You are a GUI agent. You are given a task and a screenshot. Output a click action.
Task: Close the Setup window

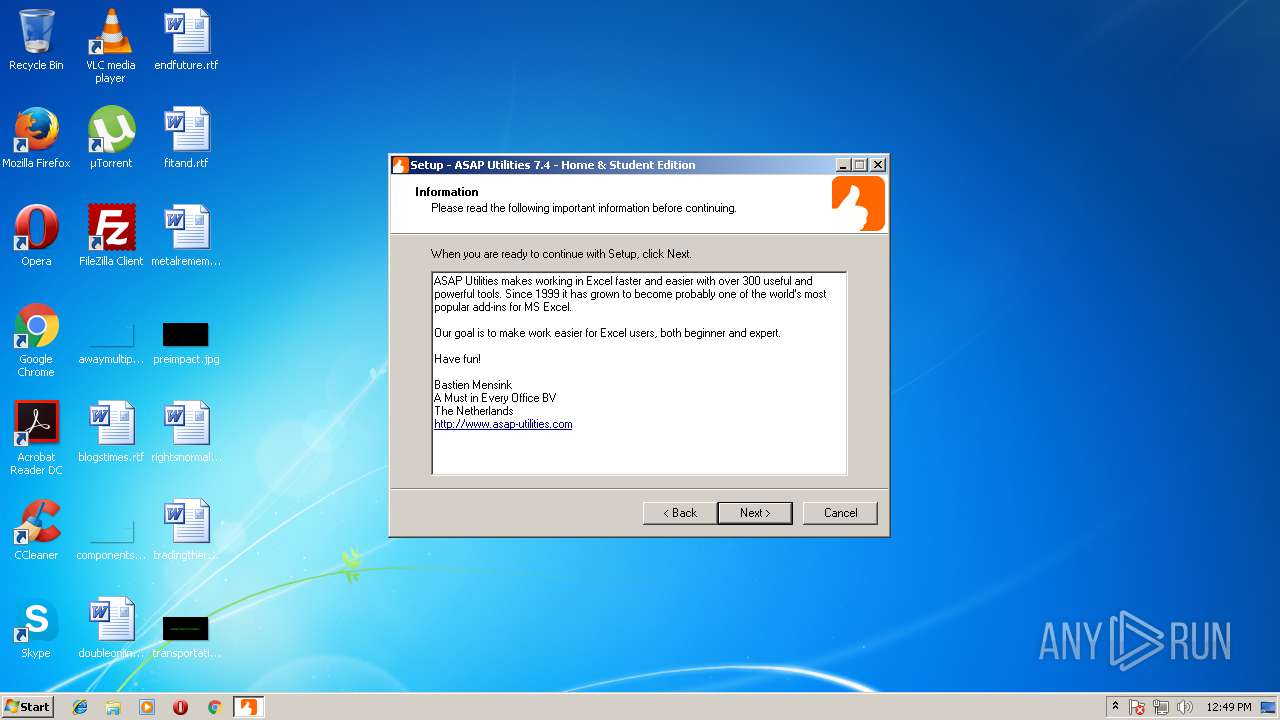[x=878, y=165]
